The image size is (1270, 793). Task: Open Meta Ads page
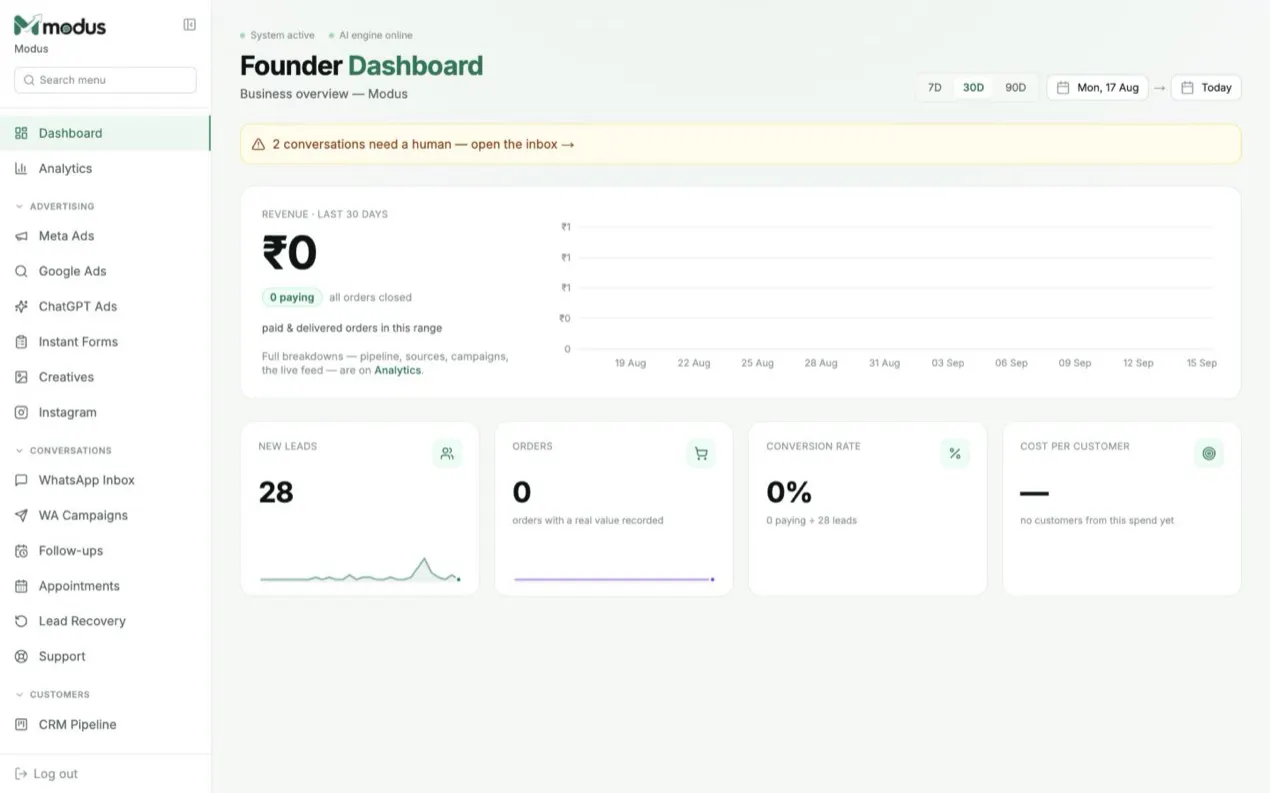pos(105,236)
